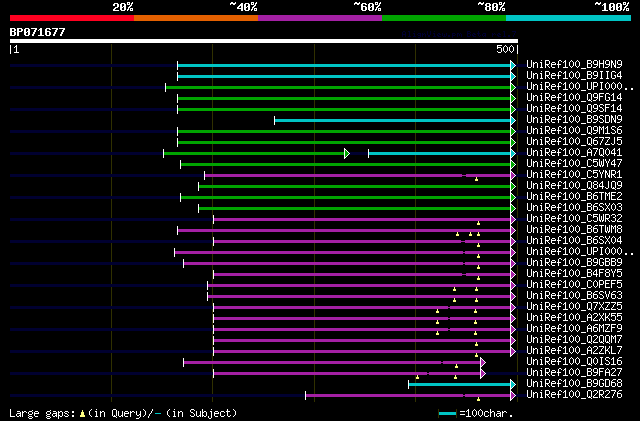Select the UniRef100_B6SV63 label
This screenshot has width=640, height=421.
574,296
